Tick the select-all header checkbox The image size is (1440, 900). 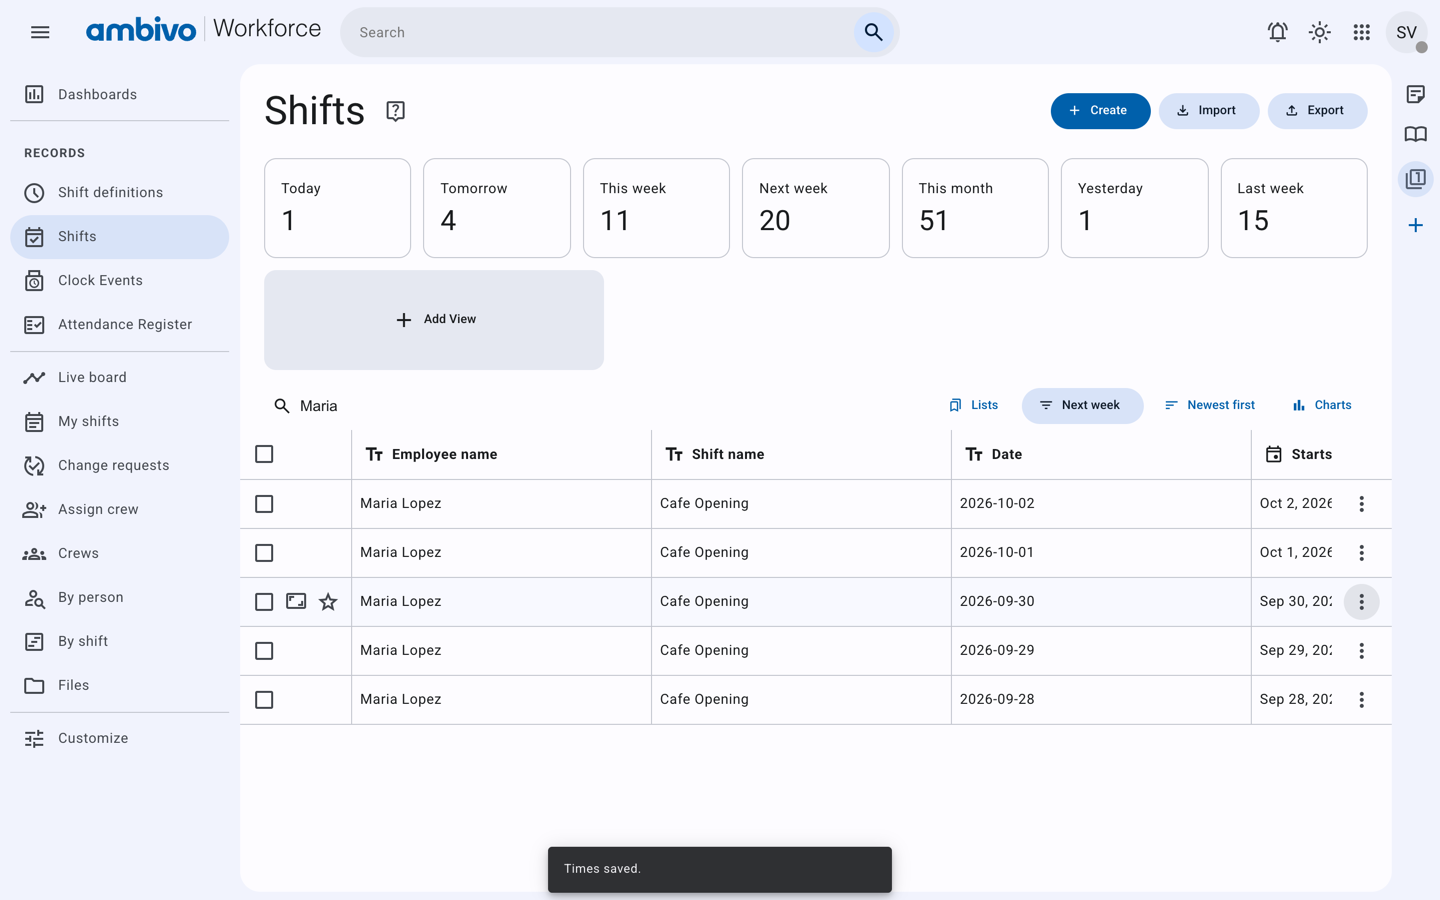[264, 454]
